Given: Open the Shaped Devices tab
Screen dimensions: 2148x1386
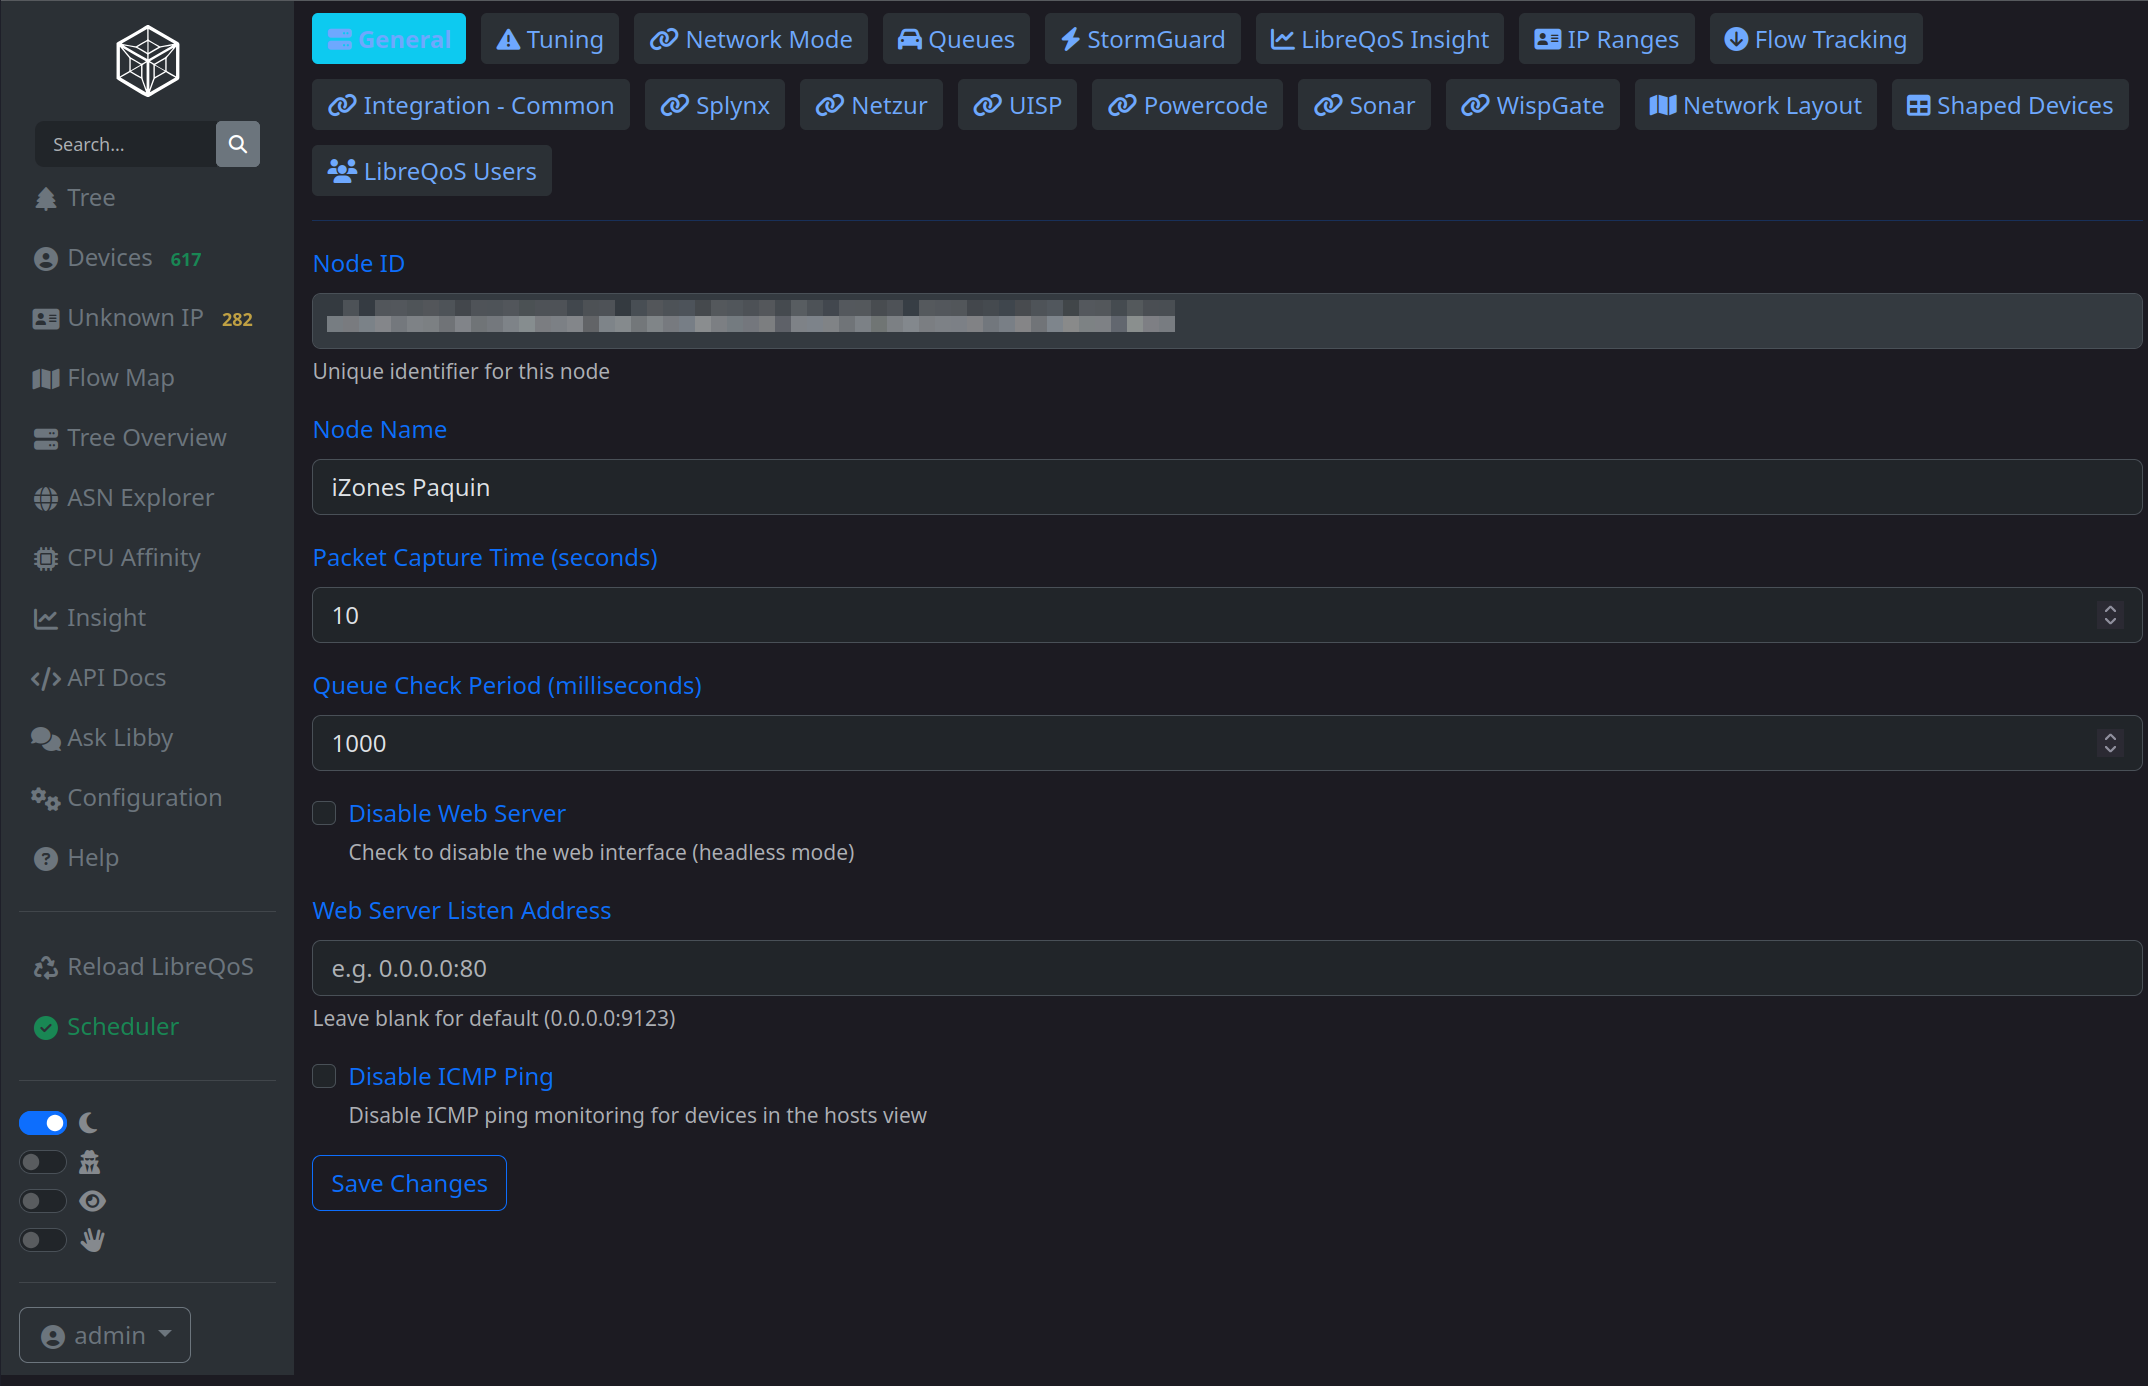Looking at the screenshot, I should 2010,105.
